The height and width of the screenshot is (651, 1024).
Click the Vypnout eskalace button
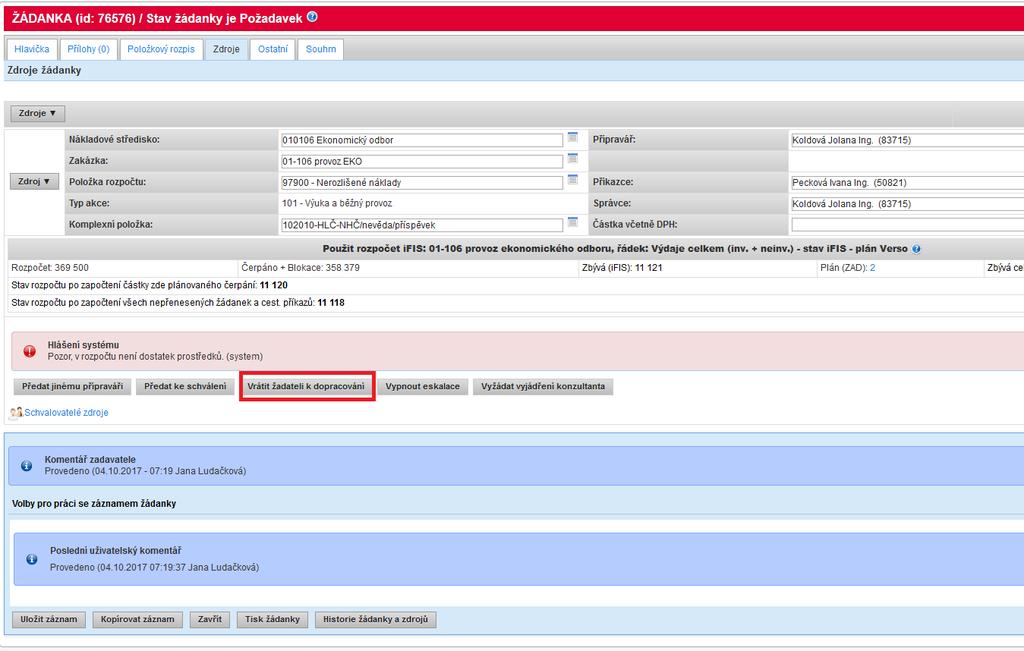pyautogui.click(x=423, y=387)
